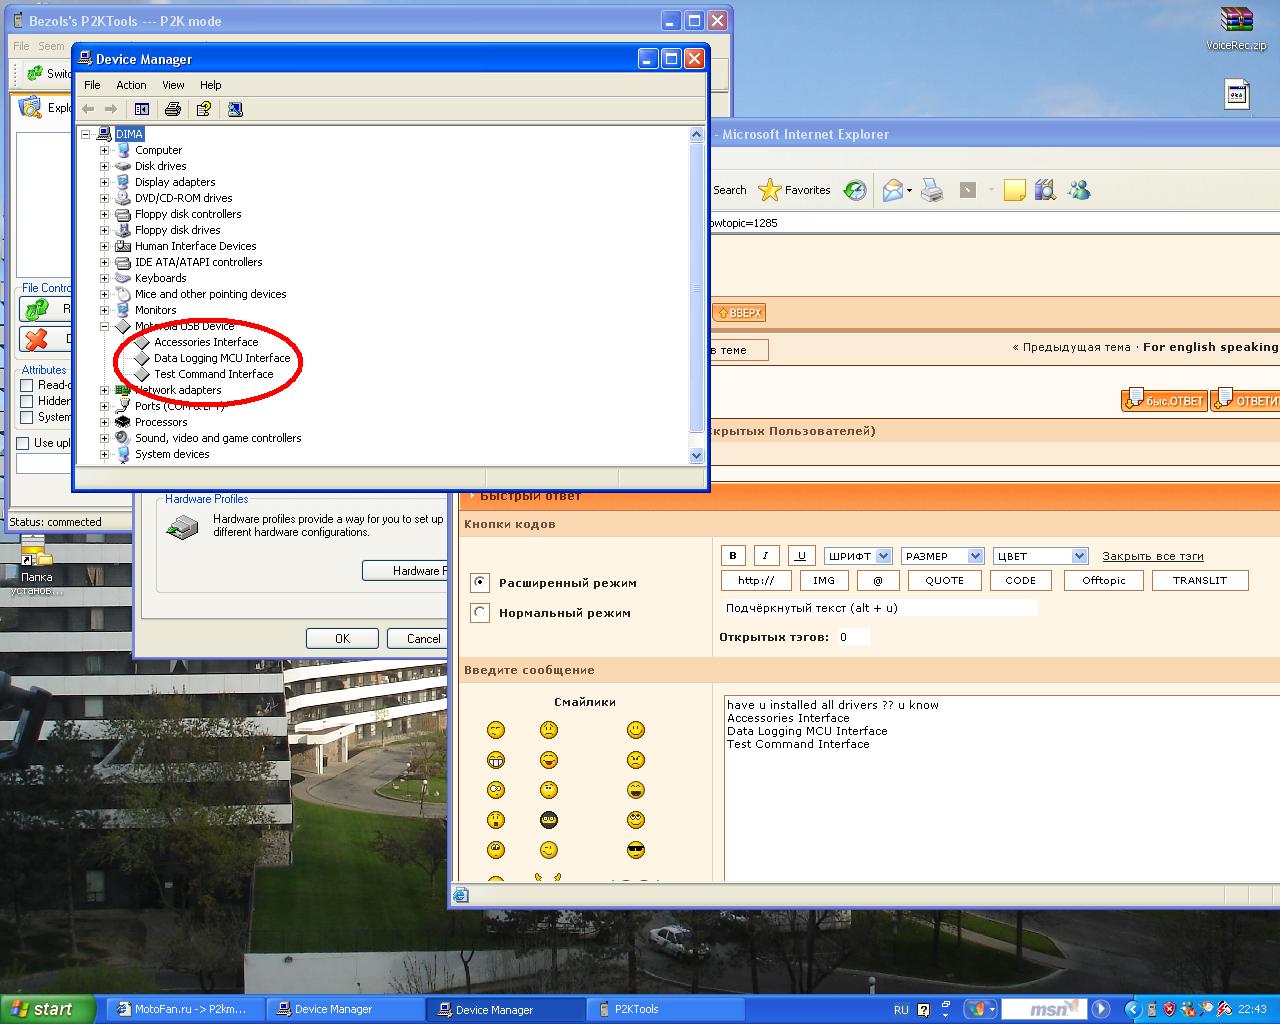Open the РАЗМЕР size dropdown
The image size is (1280, 1024).
pyautogui.click(x=943, y=556)
